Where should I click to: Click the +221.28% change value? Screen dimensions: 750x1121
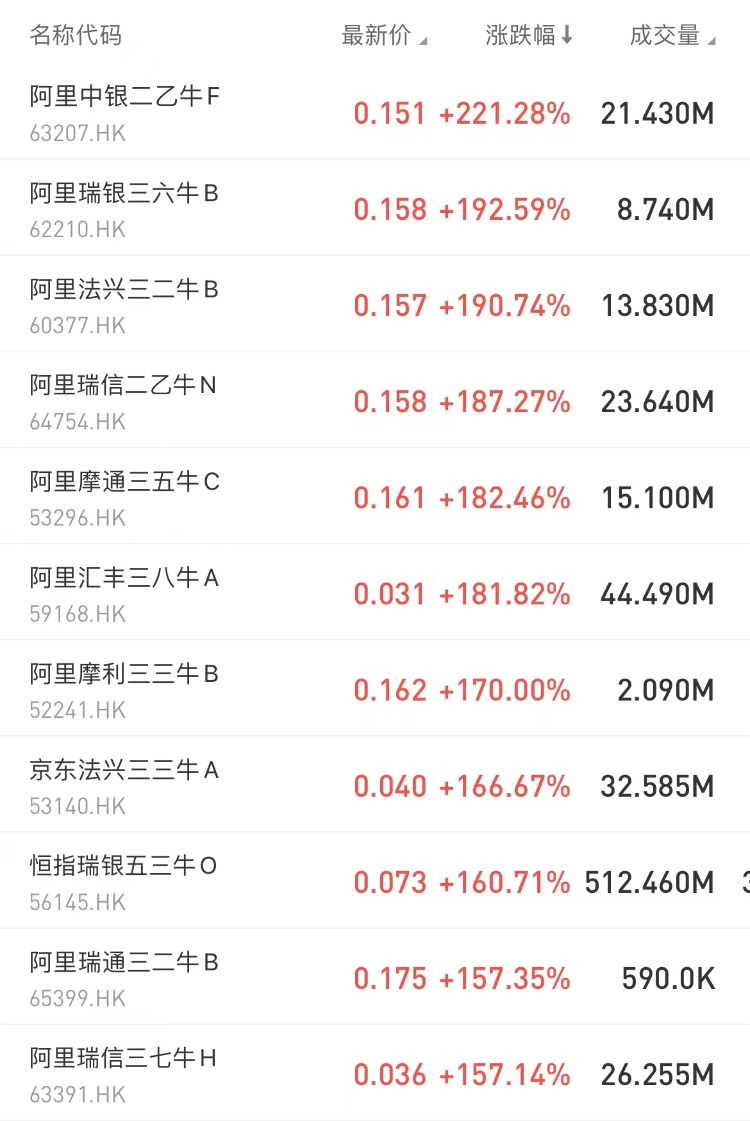tap(505, 114)
